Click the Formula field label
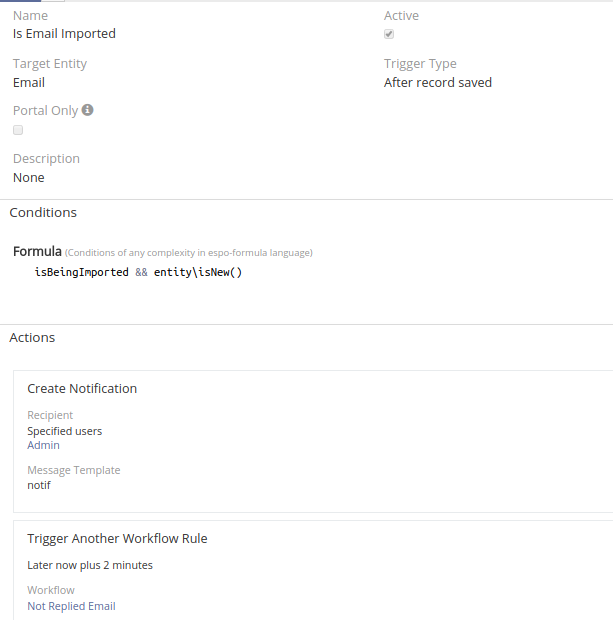Screen dimensions: 613x620 pyautogui.click(x=37, y=251)
